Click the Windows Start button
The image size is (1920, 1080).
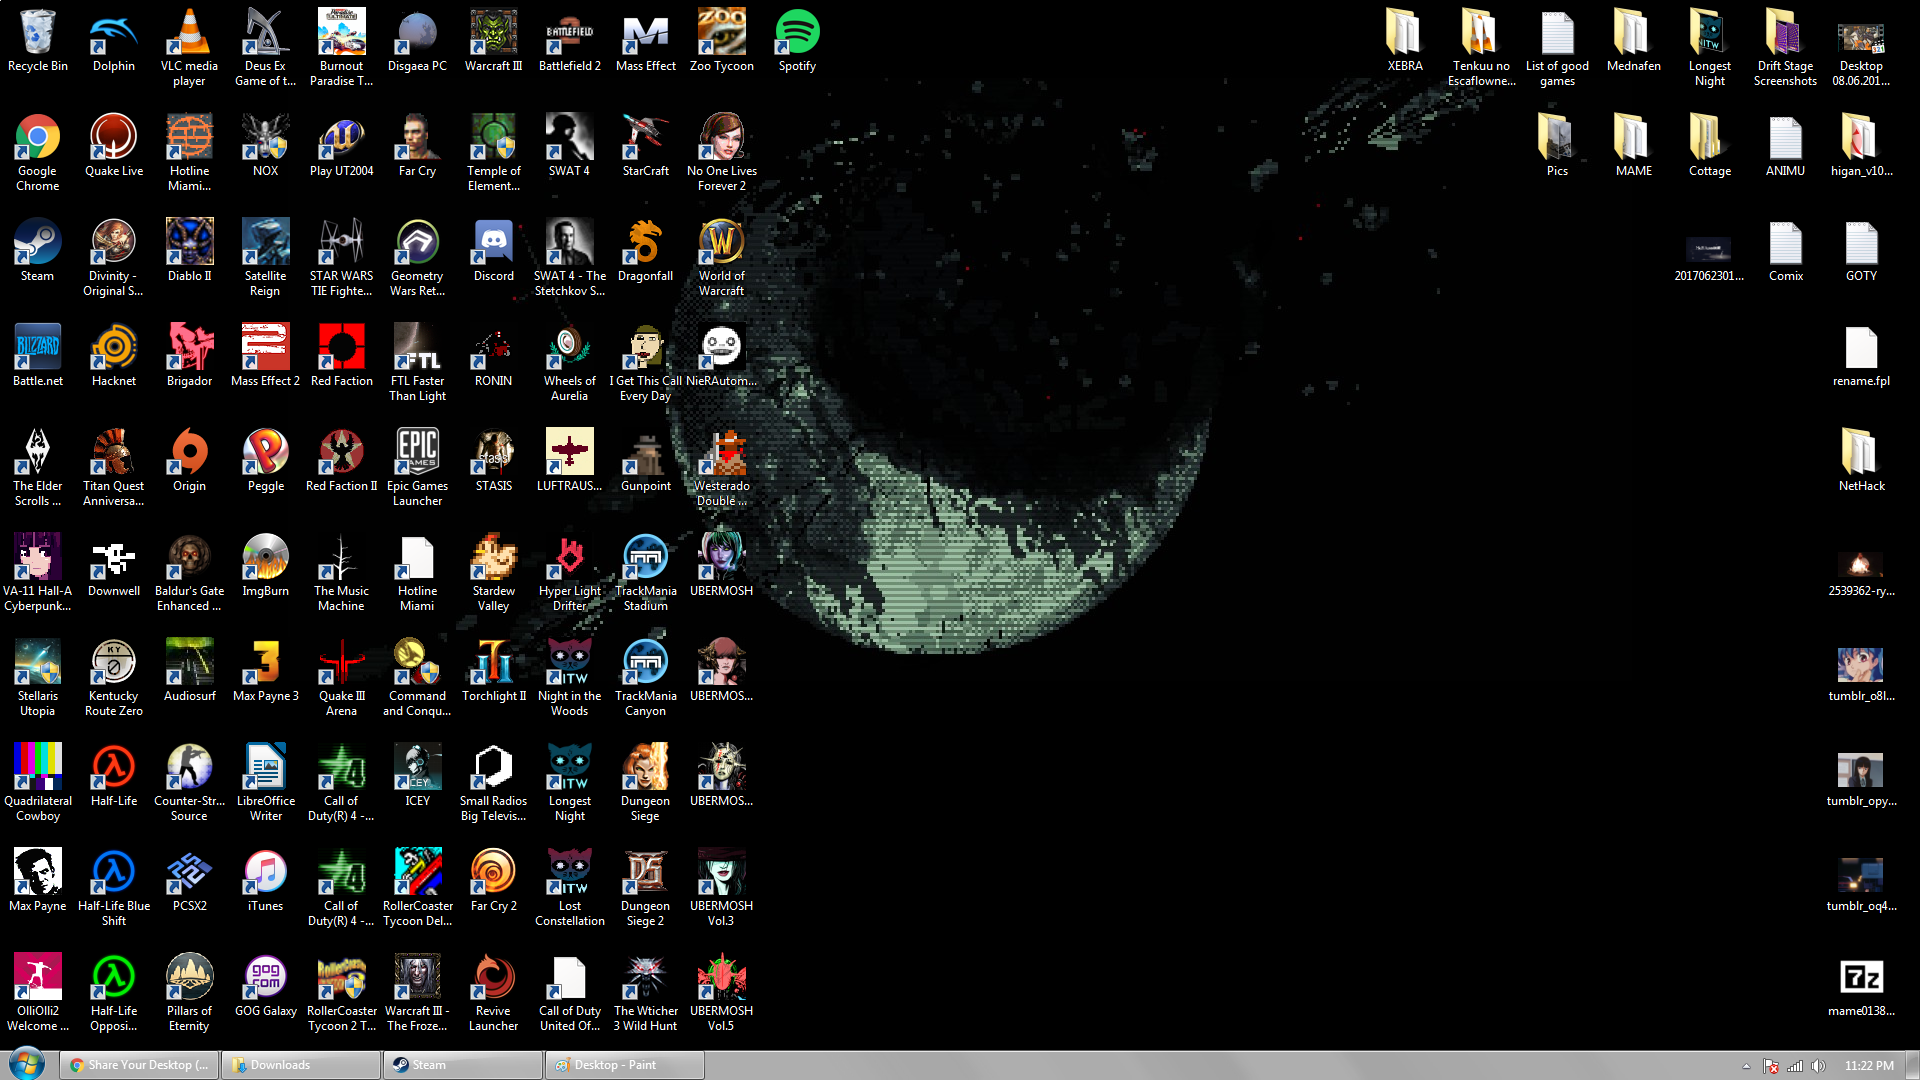click(26, 1064)
